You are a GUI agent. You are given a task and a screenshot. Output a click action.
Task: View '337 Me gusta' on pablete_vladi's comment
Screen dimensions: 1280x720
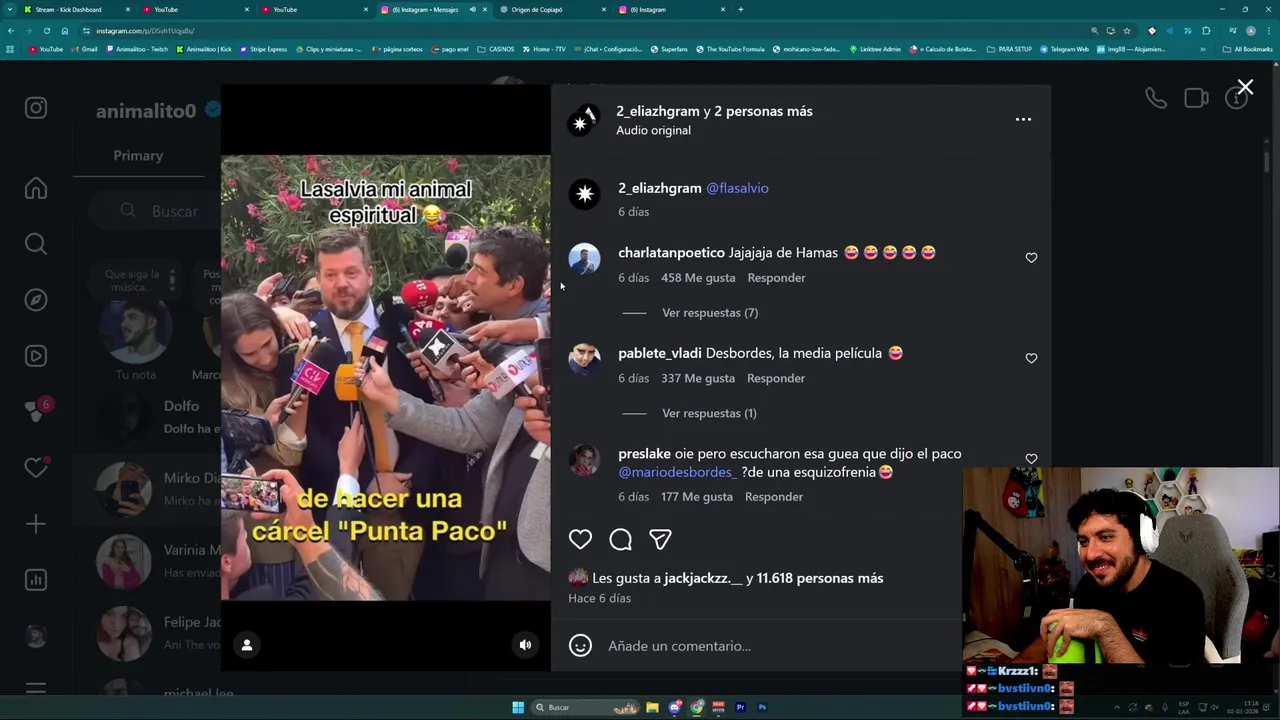point(698,378)
